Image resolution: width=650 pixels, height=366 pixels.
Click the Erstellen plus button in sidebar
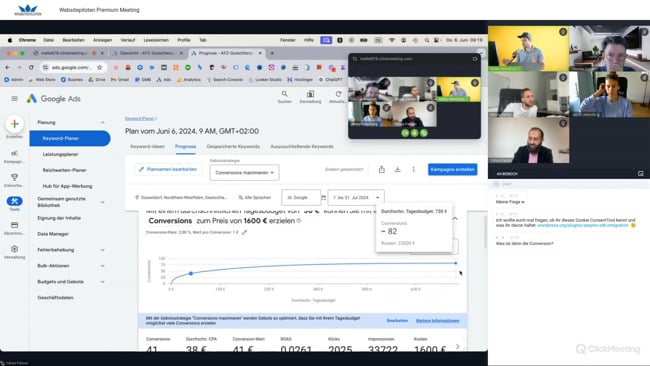pyautogui.click(x=15, y=124)
